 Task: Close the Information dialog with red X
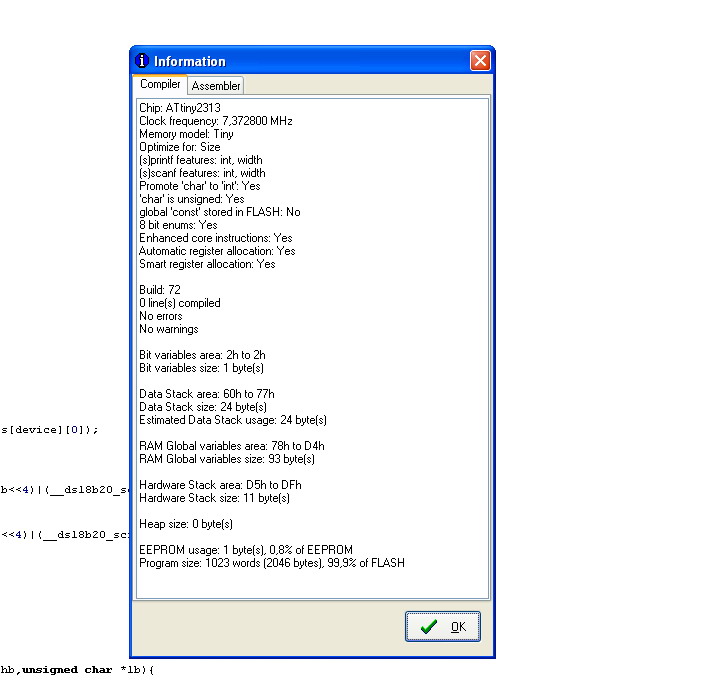coord(480,61)
